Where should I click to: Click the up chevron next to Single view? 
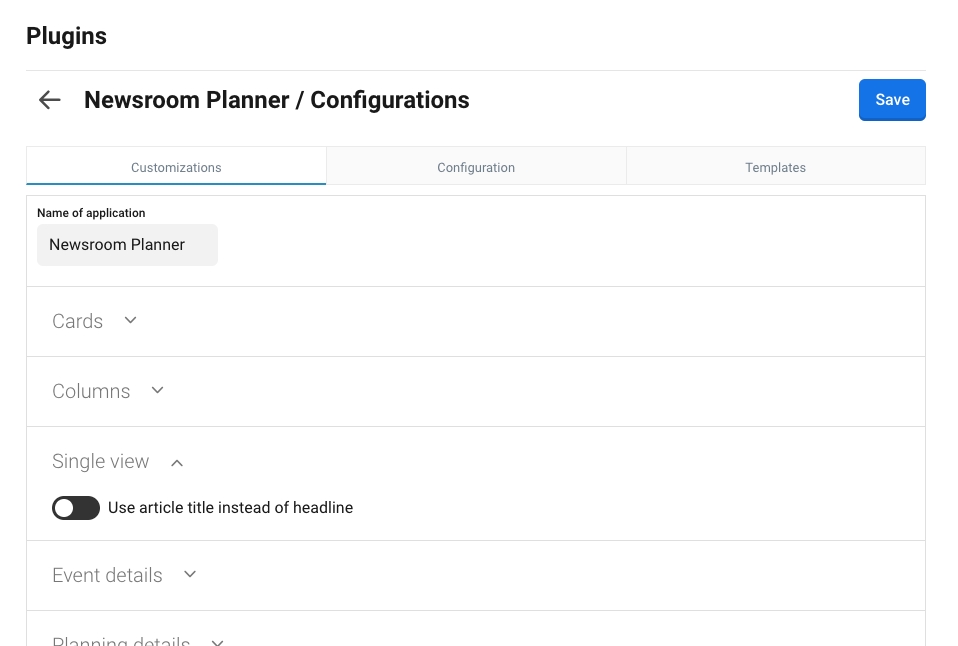point(177,462)
